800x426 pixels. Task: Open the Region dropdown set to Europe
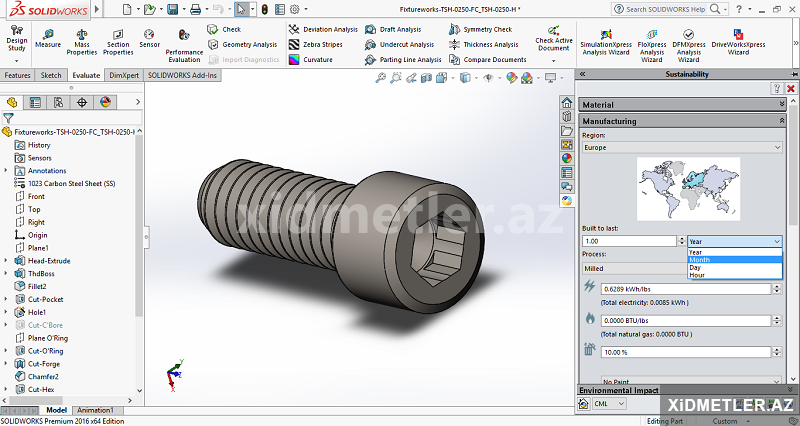pyautogui.click(x=681, y=147)
